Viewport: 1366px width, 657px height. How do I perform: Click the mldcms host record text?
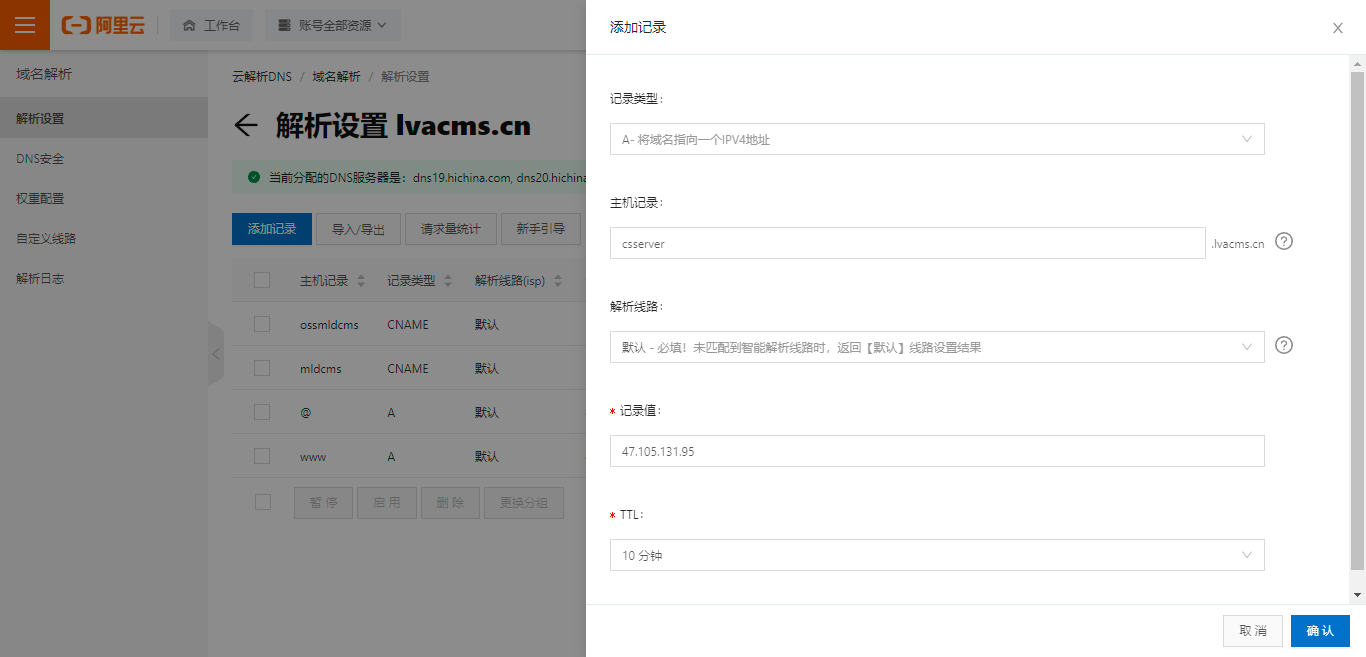click(321, 369)
